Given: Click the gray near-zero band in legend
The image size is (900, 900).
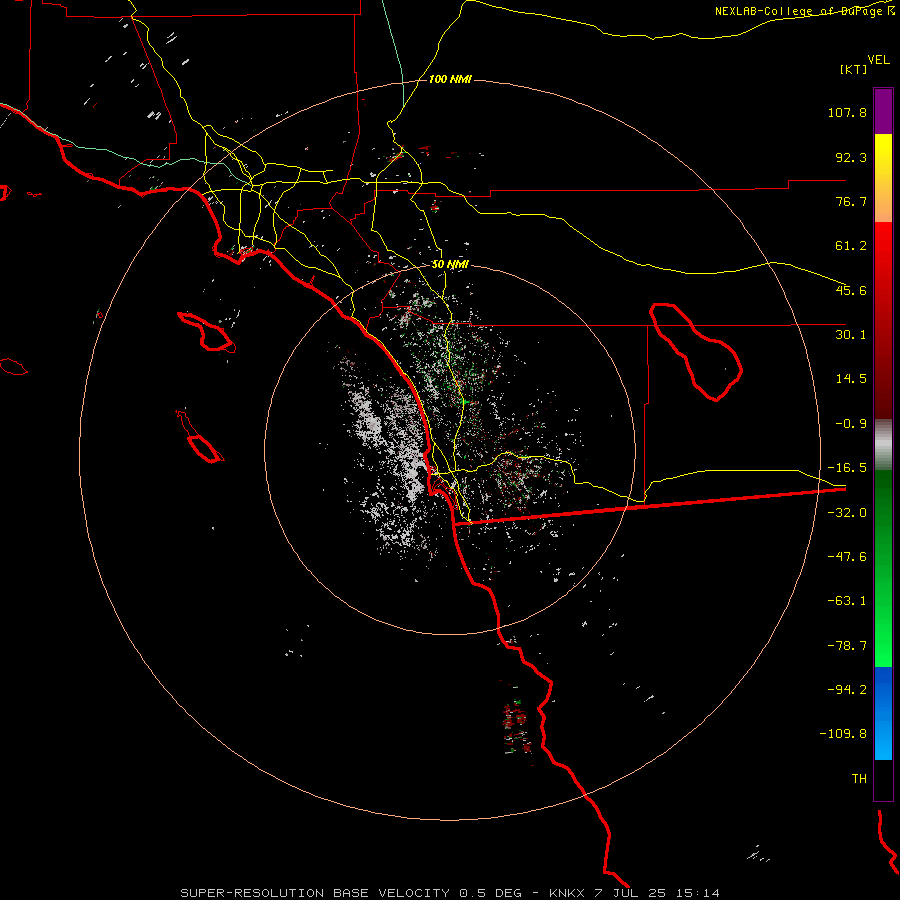Looking at the screenshot, I should [x=883, y=445].
